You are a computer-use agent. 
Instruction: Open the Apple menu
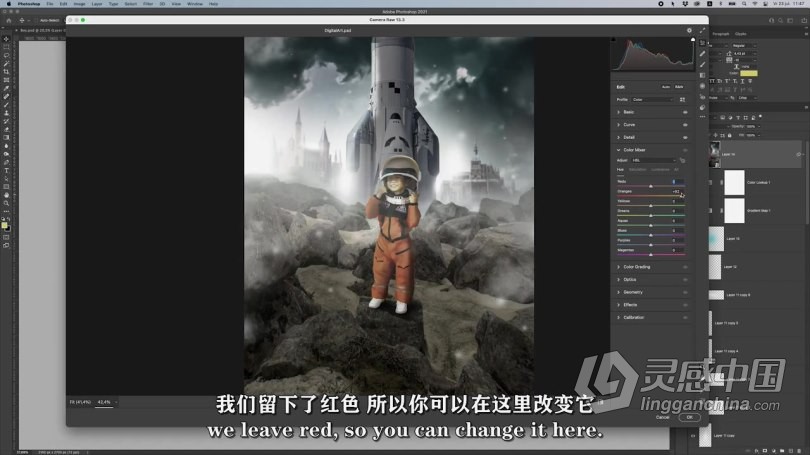[x=8, y=4]
